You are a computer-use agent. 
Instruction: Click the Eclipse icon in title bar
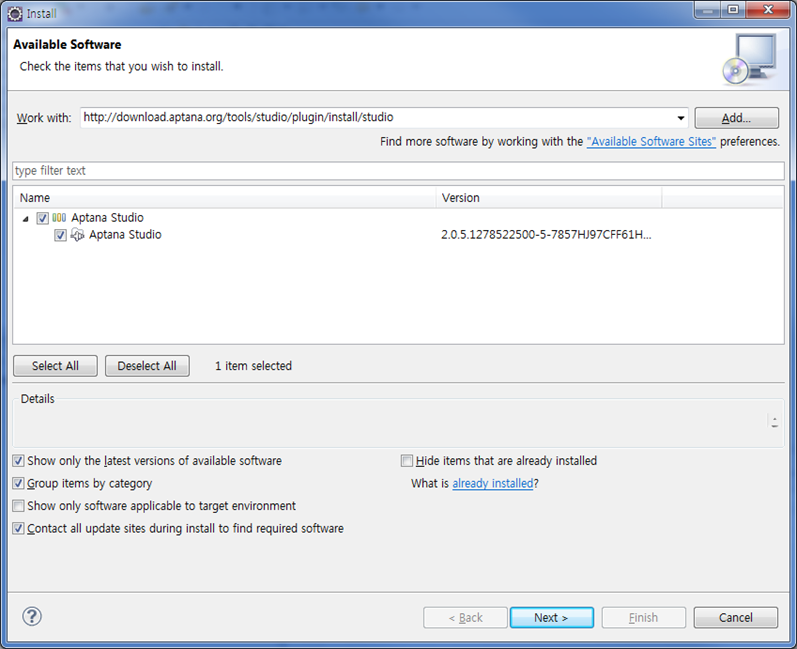[x=15, y=14]
